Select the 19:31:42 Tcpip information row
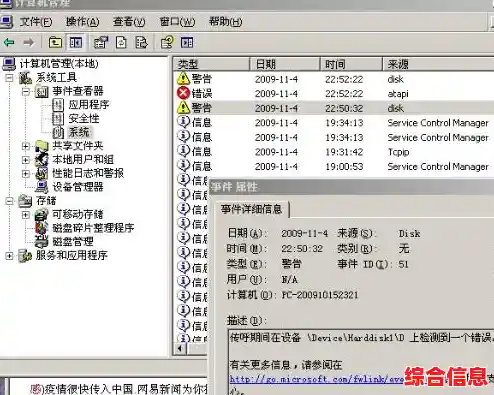 click(x=334, y=151)
